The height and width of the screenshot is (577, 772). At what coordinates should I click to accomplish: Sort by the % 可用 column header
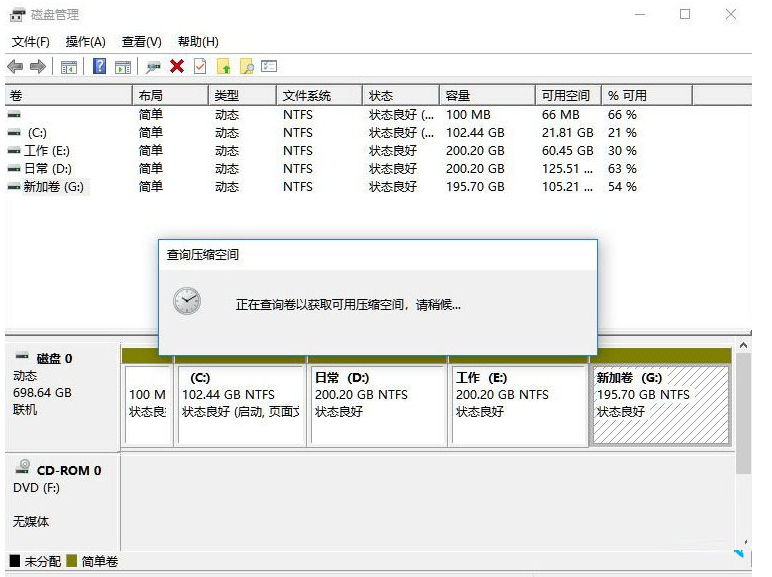pos(647,96)
